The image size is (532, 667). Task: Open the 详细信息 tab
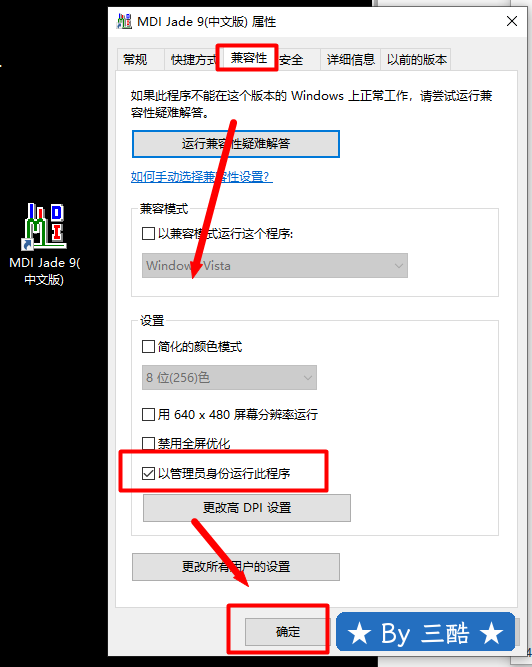(350, 60)
